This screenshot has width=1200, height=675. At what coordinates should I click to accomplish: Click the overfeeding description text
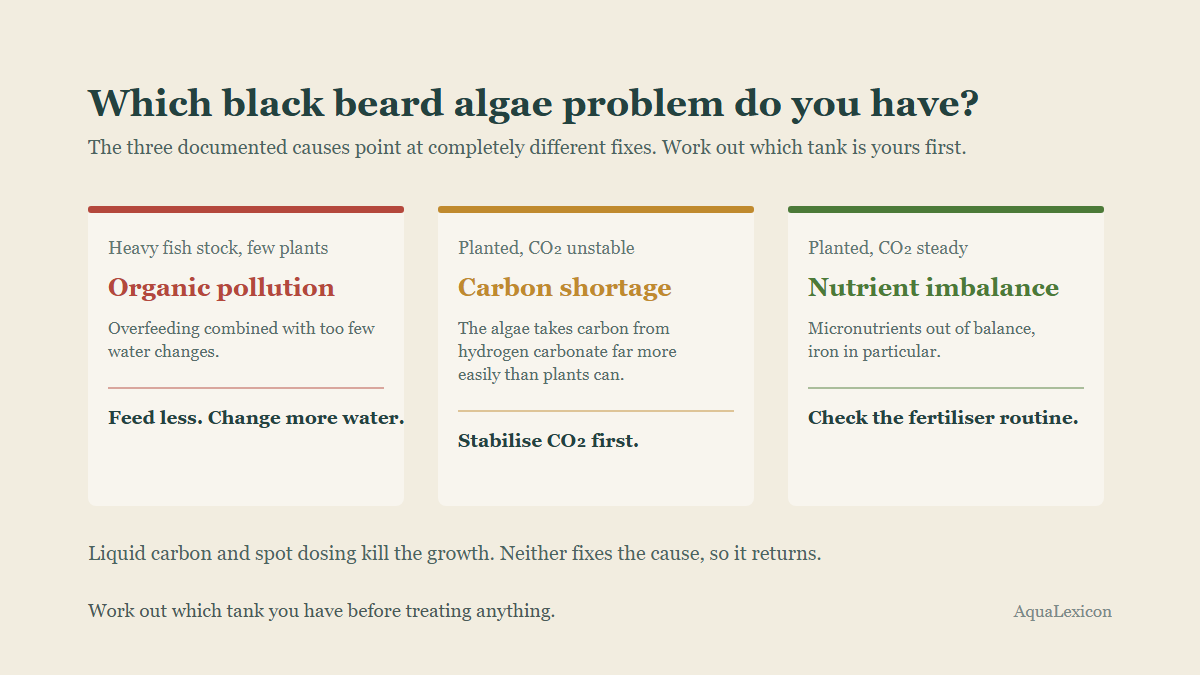click(242, 340)
